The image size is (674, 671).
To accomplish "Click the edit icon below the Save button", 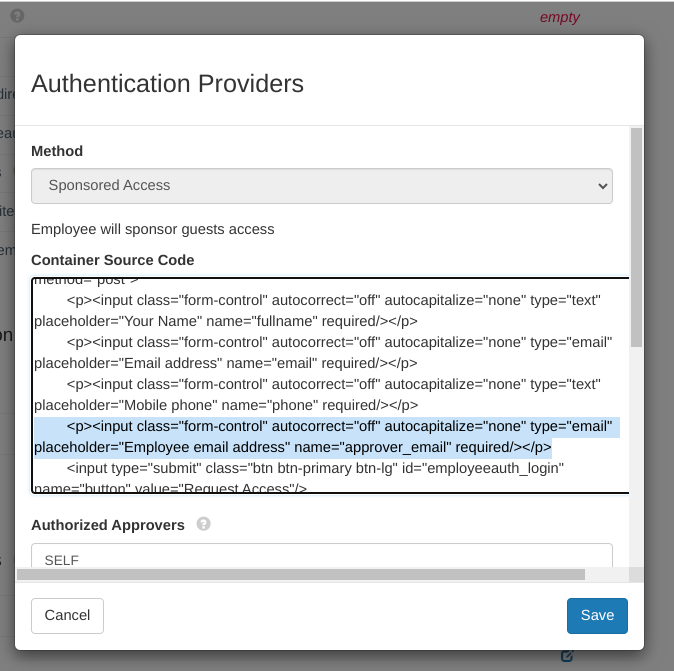I will coord(567,656).
